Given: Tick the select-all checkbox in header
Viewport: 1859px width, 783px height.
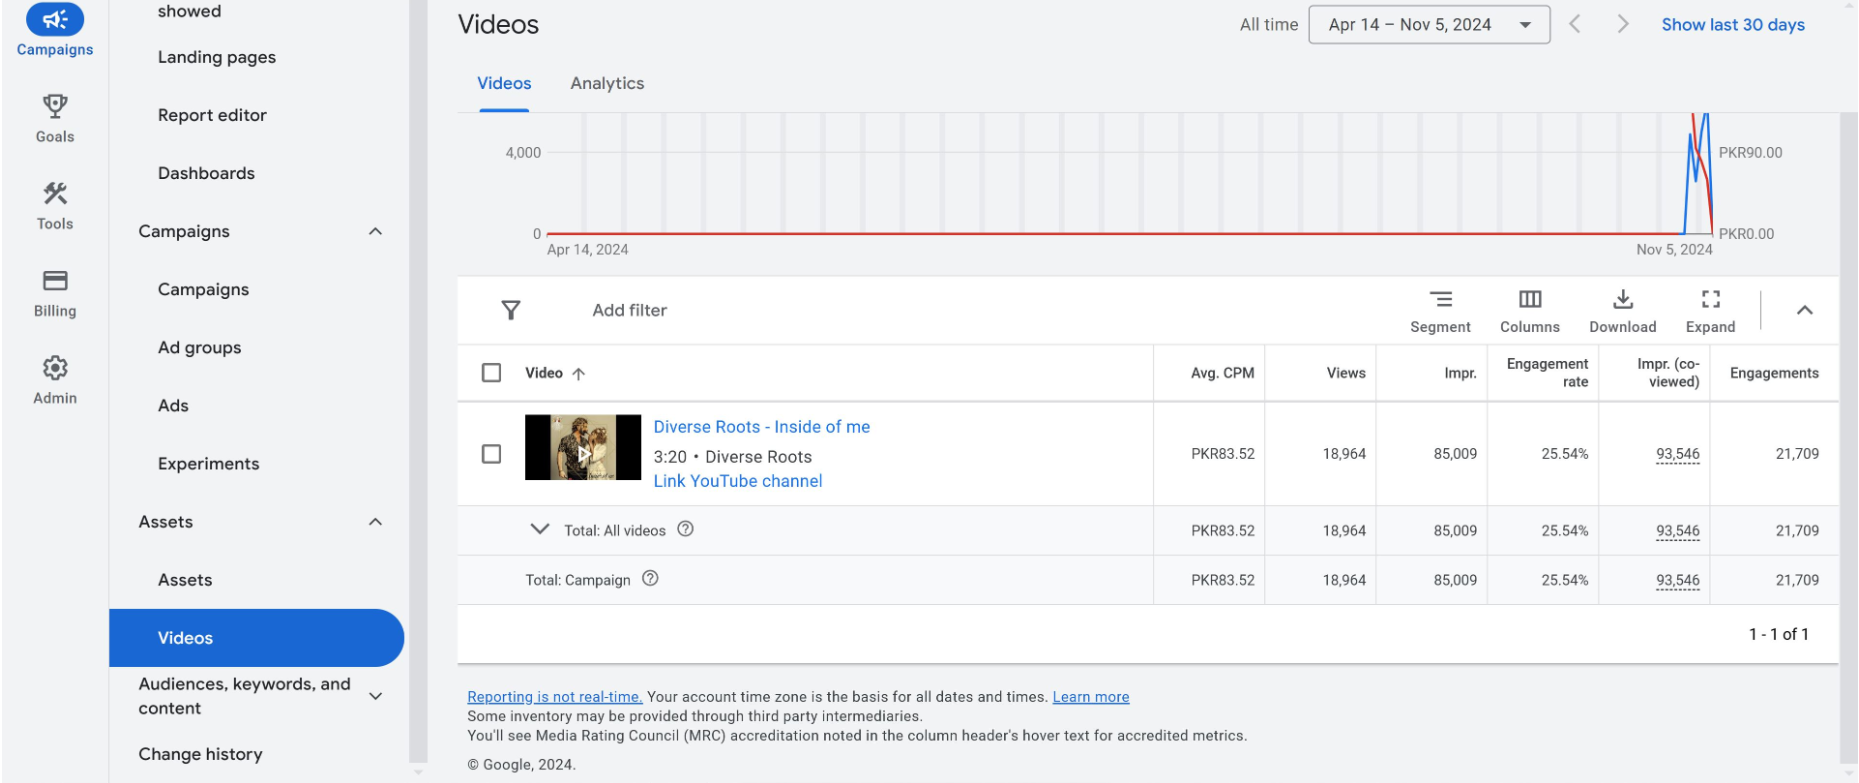Looking at the screenshot, I should [491, 373].
